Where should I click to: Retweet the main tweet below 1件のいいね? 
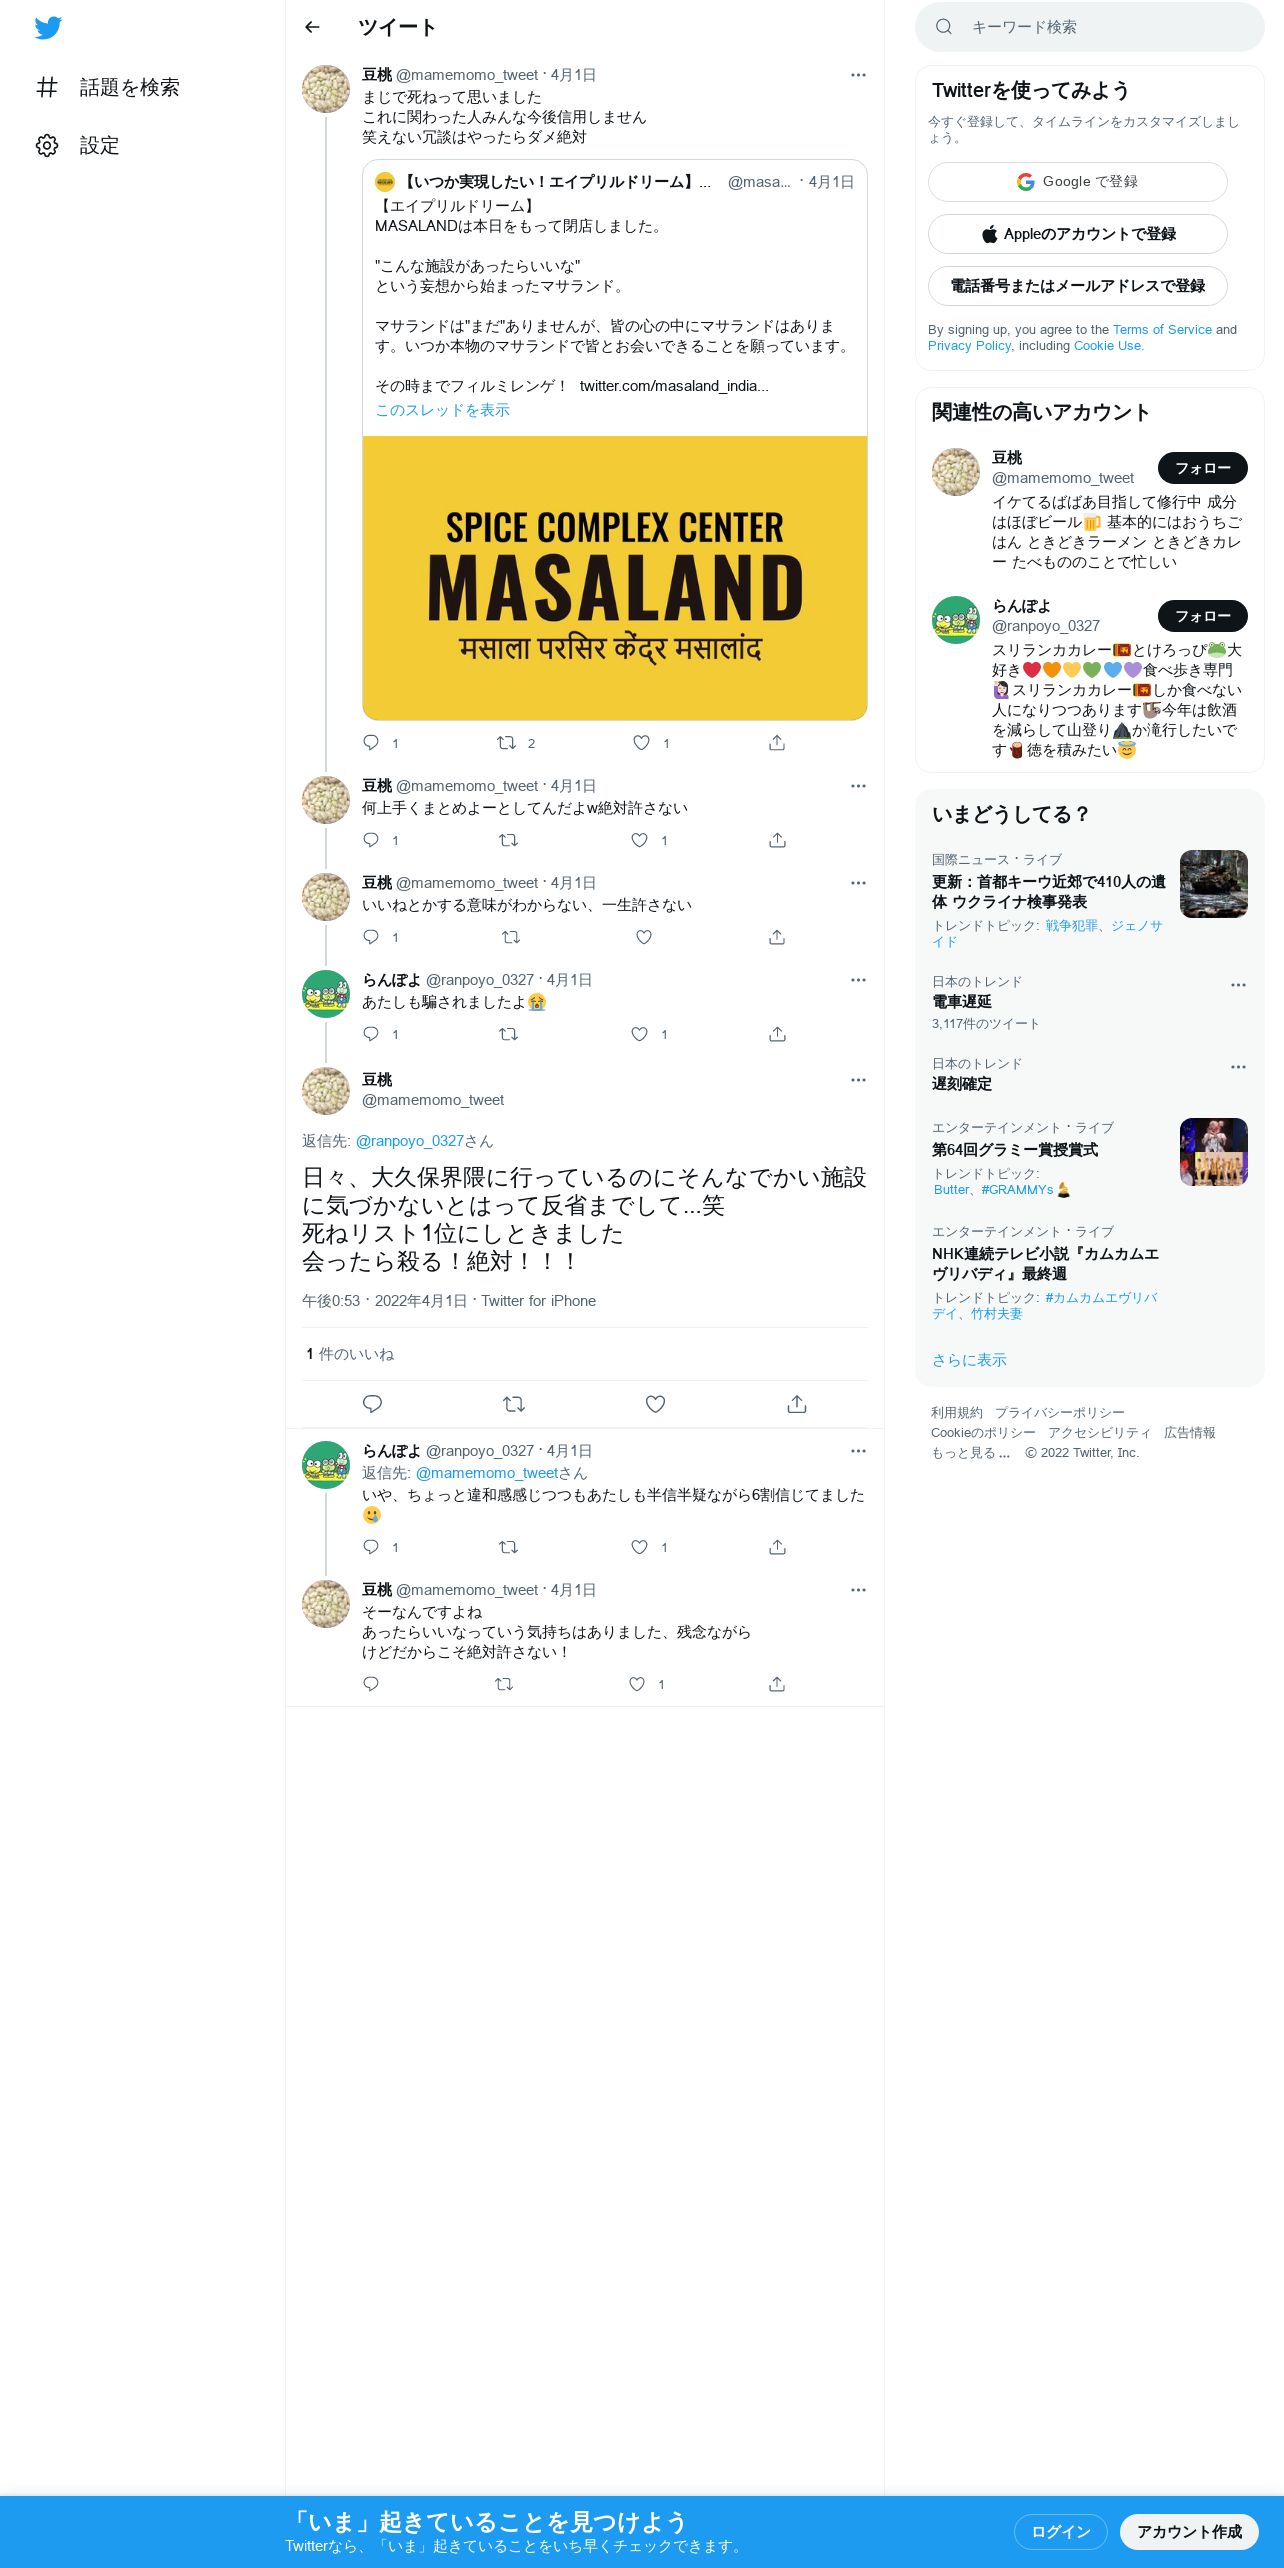tap(514, 1404)
